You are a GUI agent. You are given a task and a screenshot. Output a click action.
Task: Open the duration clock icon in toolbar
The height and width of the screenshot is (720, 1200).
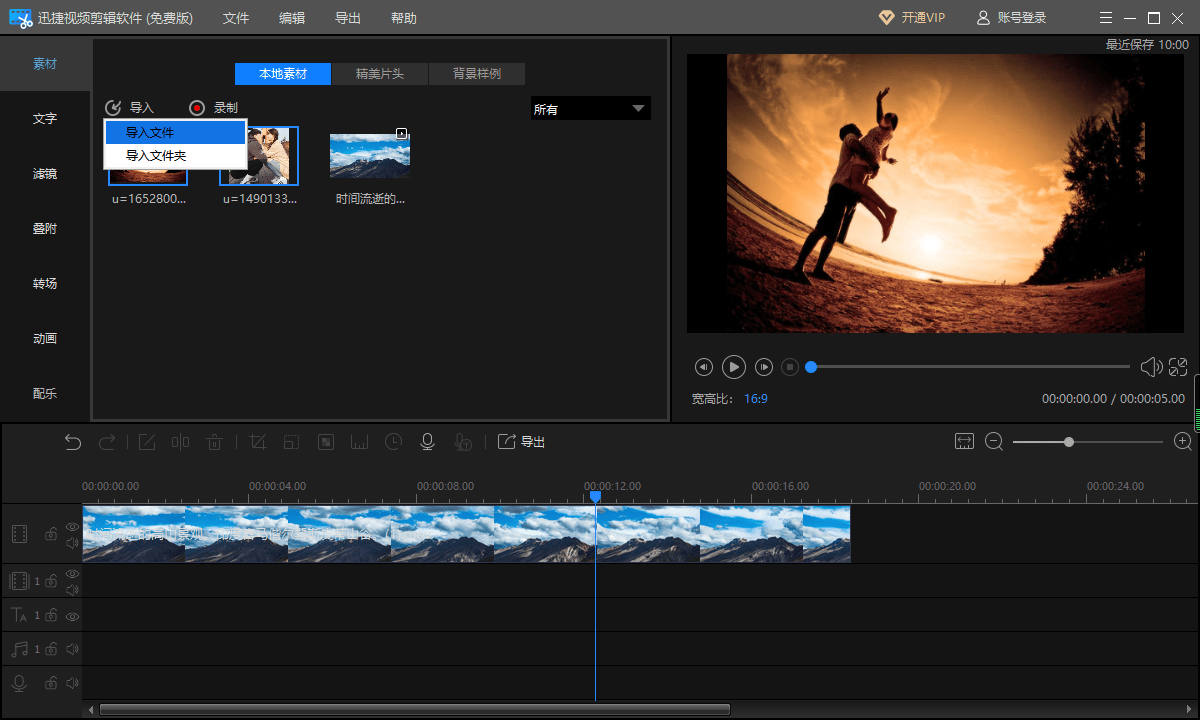(x=394, y=442)
